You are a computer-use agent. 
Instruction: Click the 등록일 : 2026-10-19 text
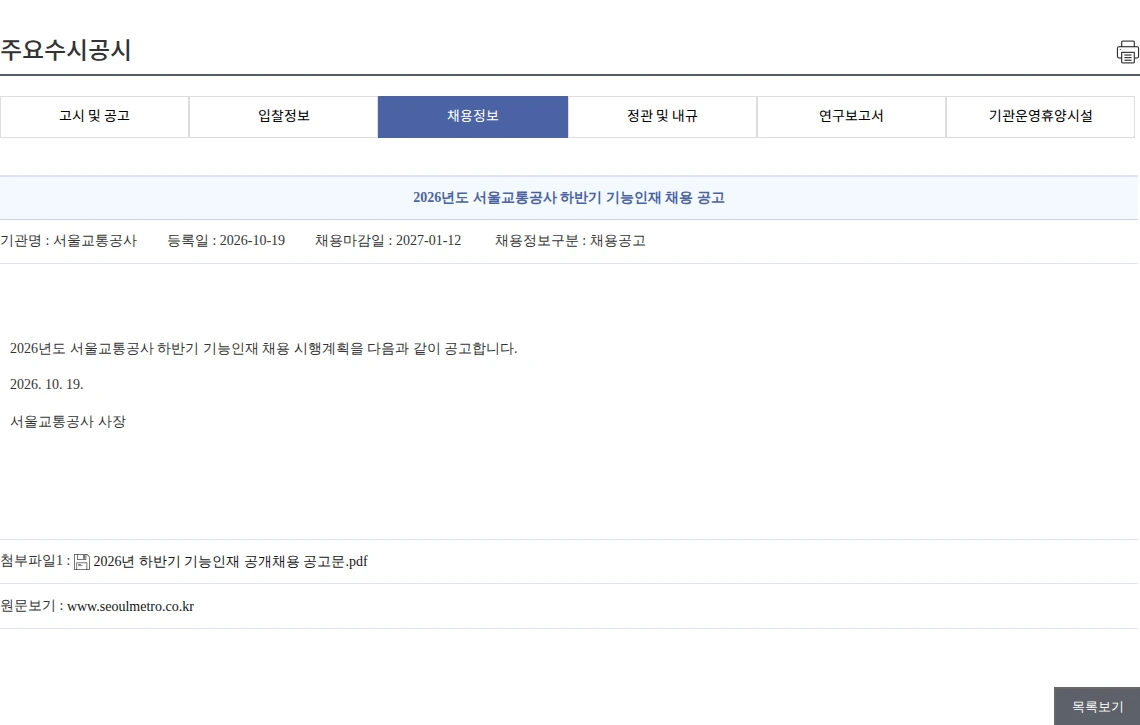pyautogui.click(x=226, y=241)
